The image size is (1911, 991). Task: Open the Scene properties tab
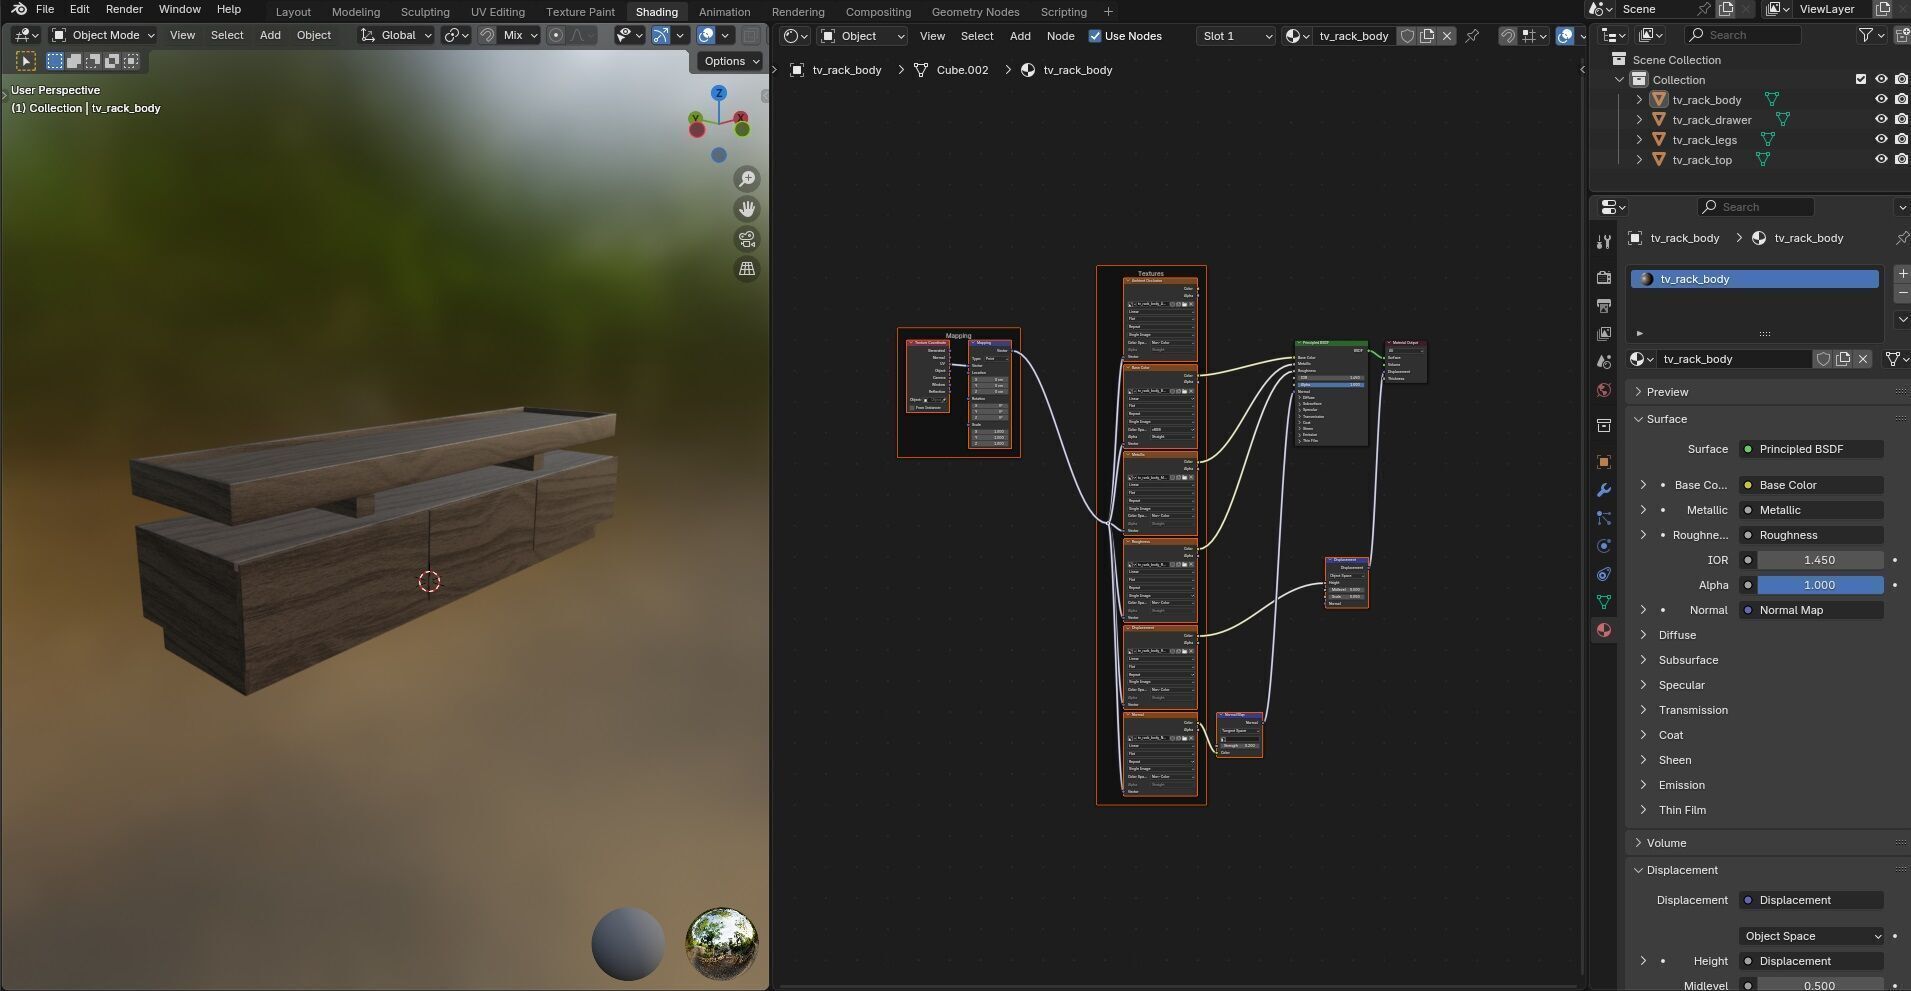1604,361
